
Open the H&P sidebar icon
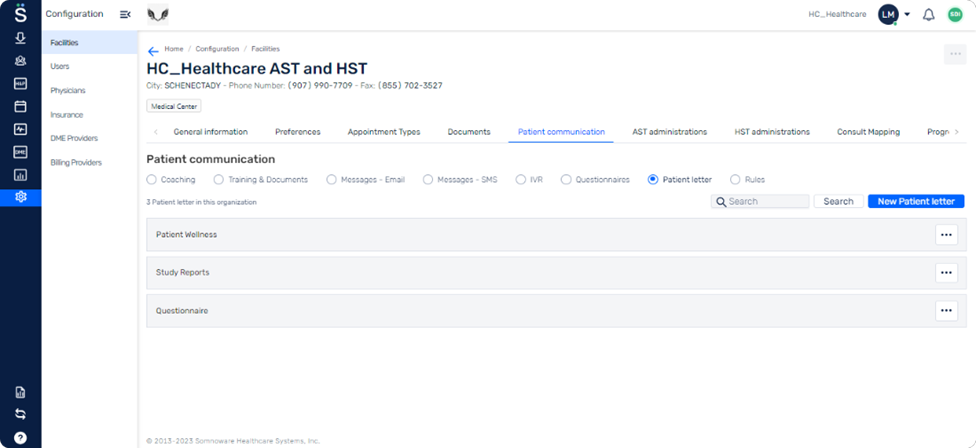pyautogui.click(x=21, y=83)
